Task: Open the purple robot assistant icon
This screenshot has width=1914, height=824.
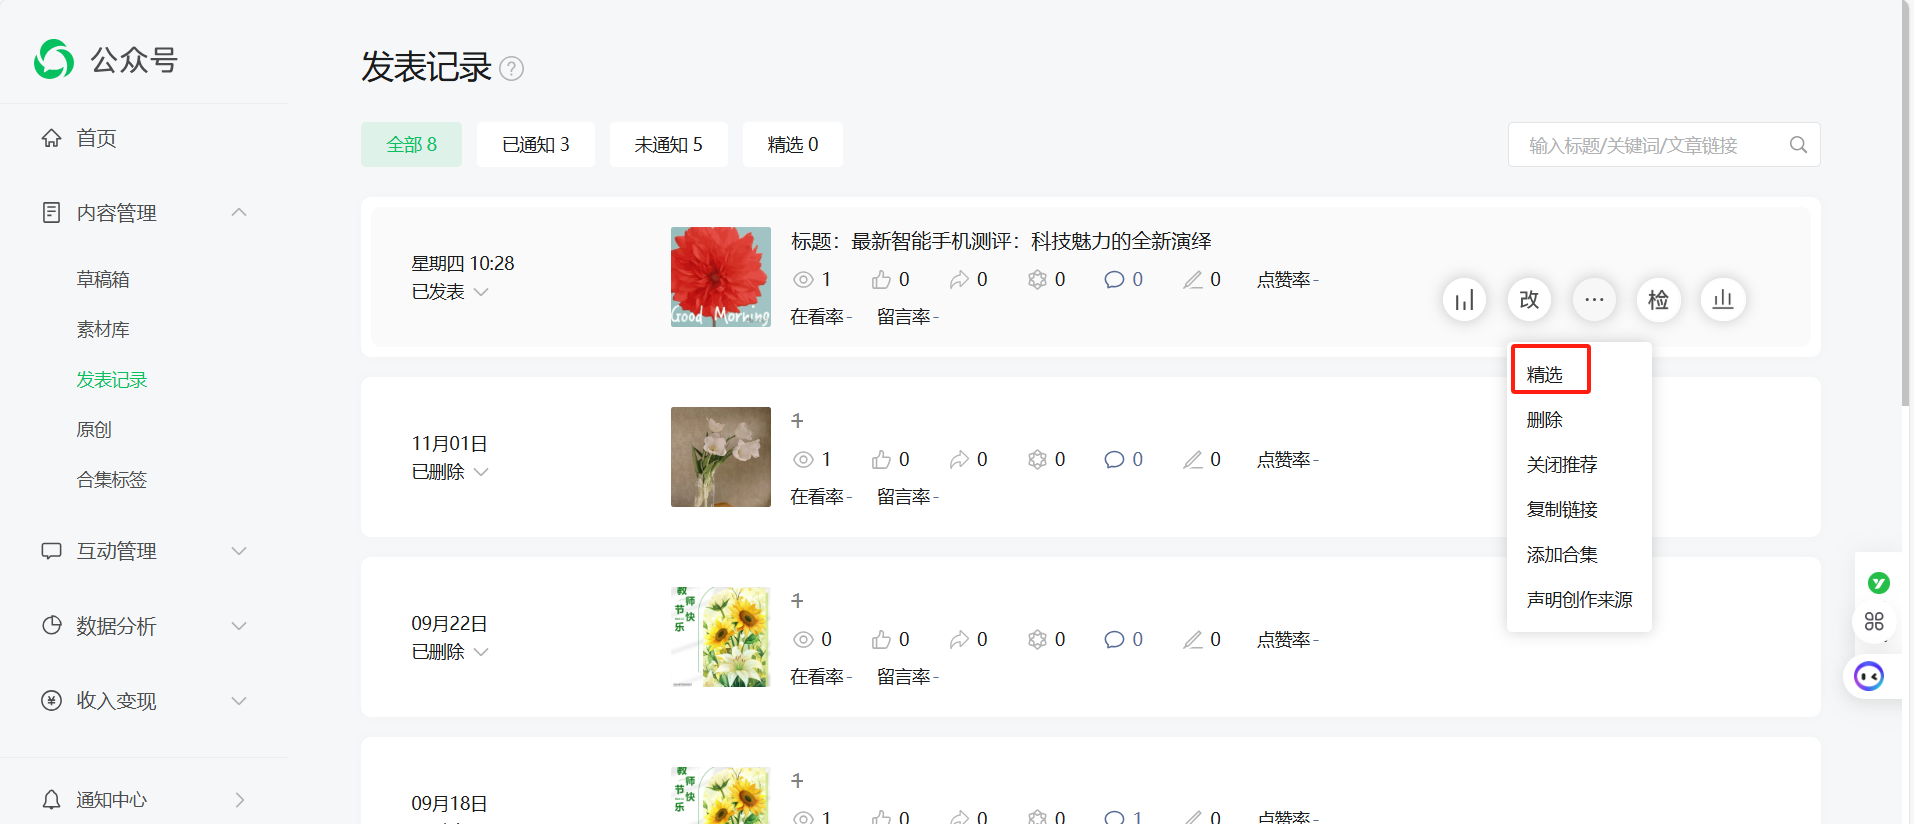Action: pos(1869,677)
